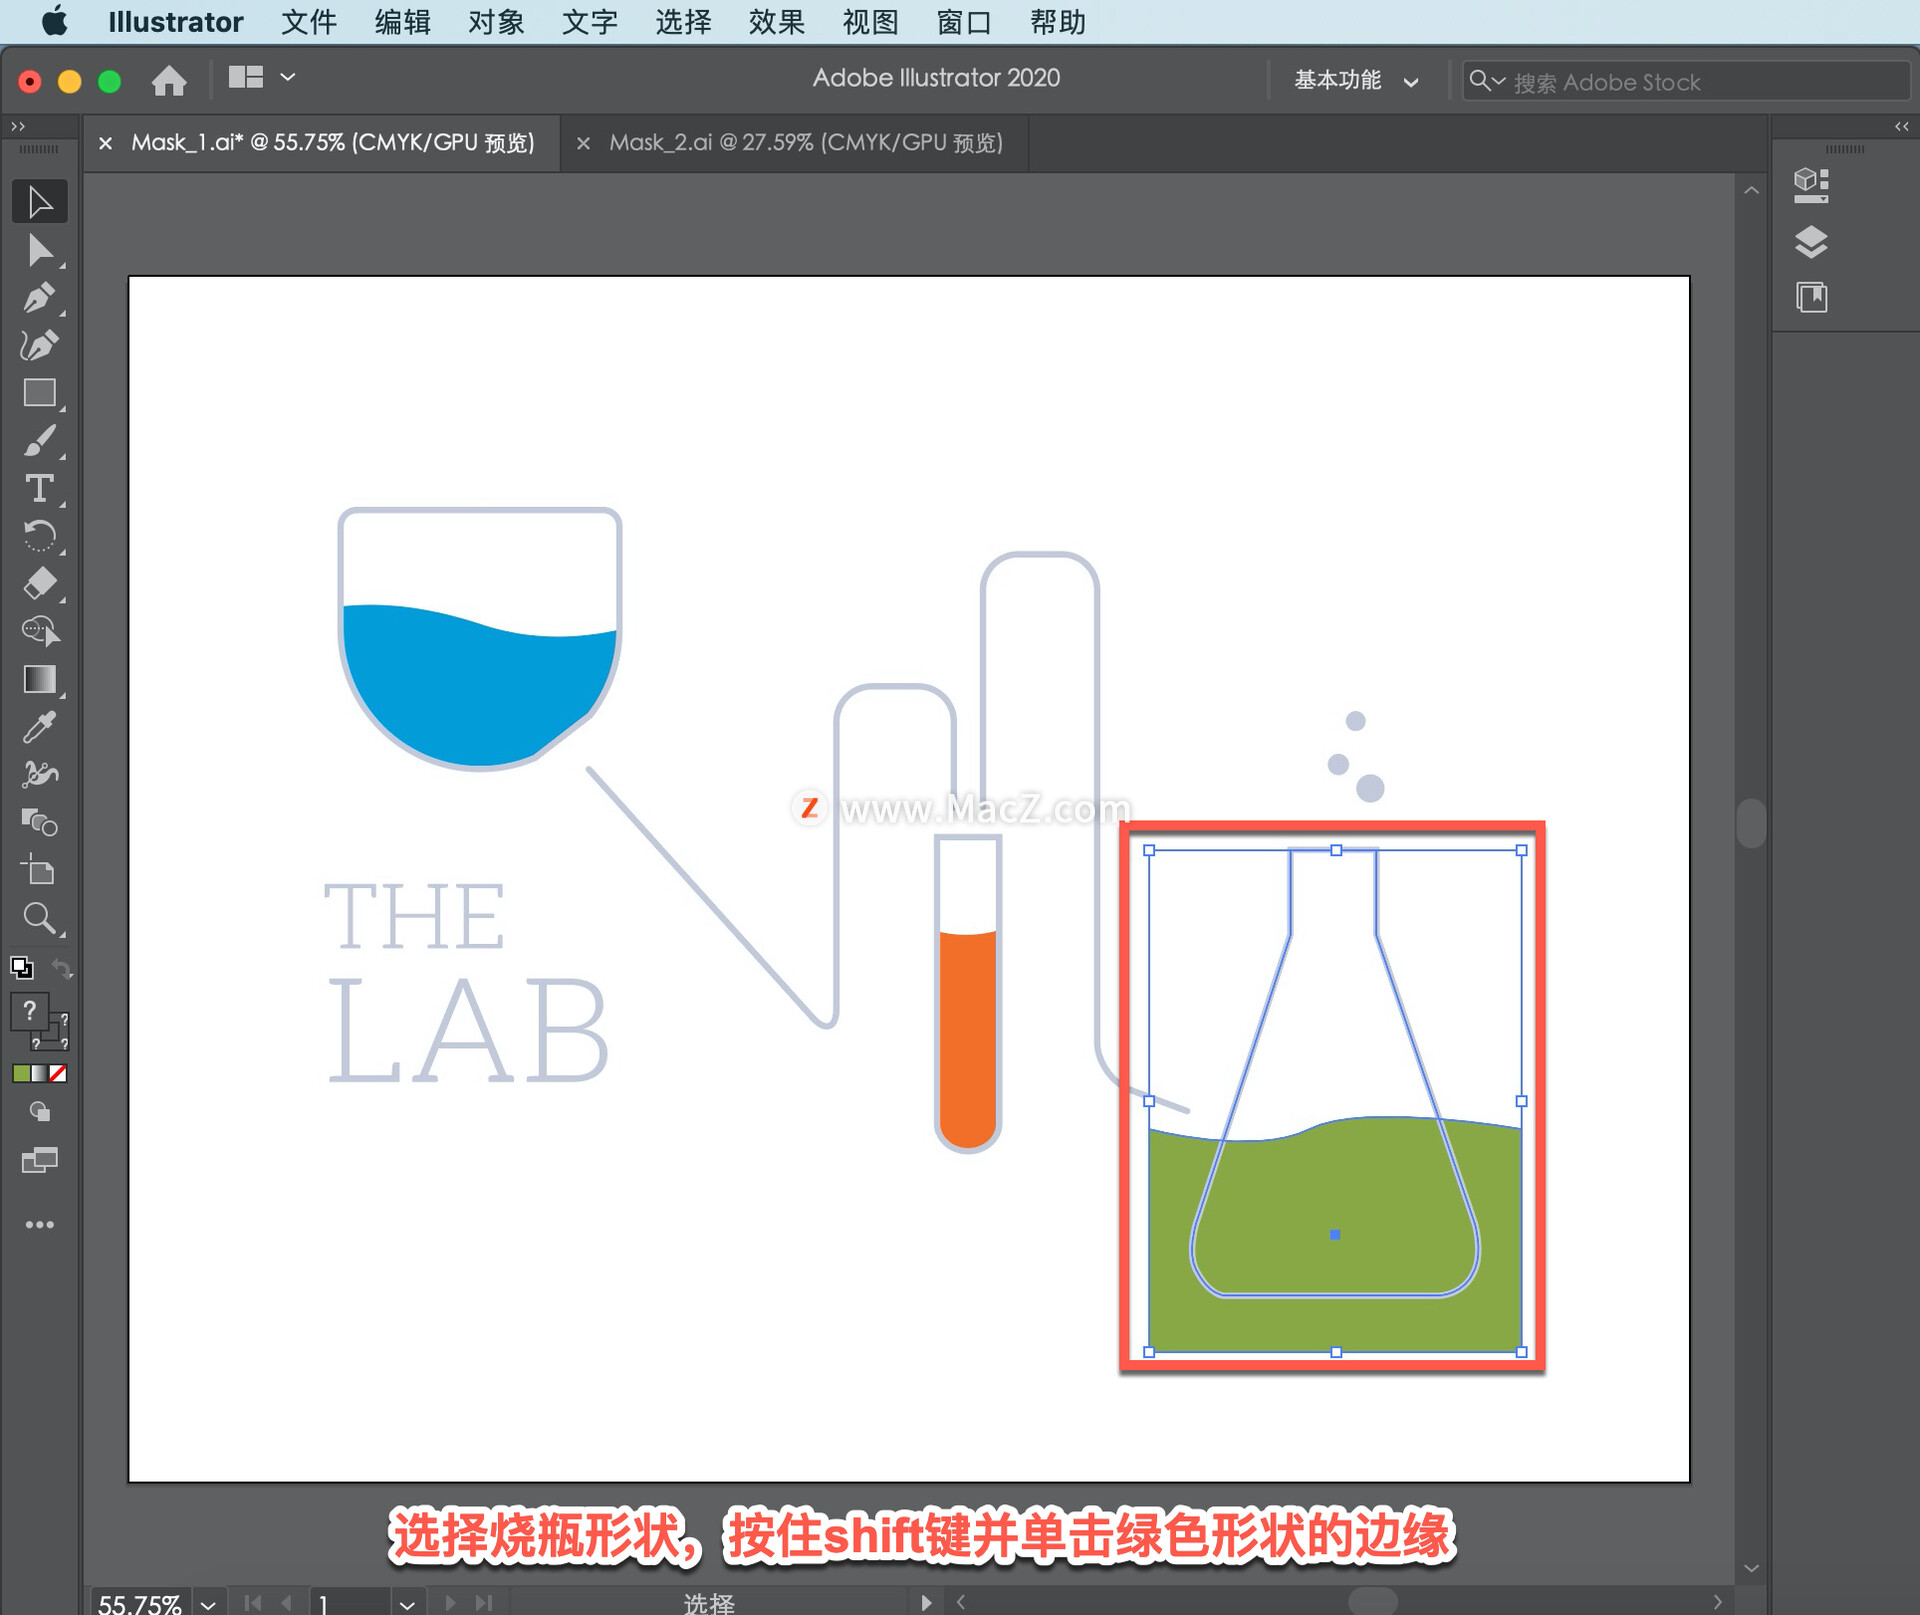Go to the Home screen

(169, 80)
